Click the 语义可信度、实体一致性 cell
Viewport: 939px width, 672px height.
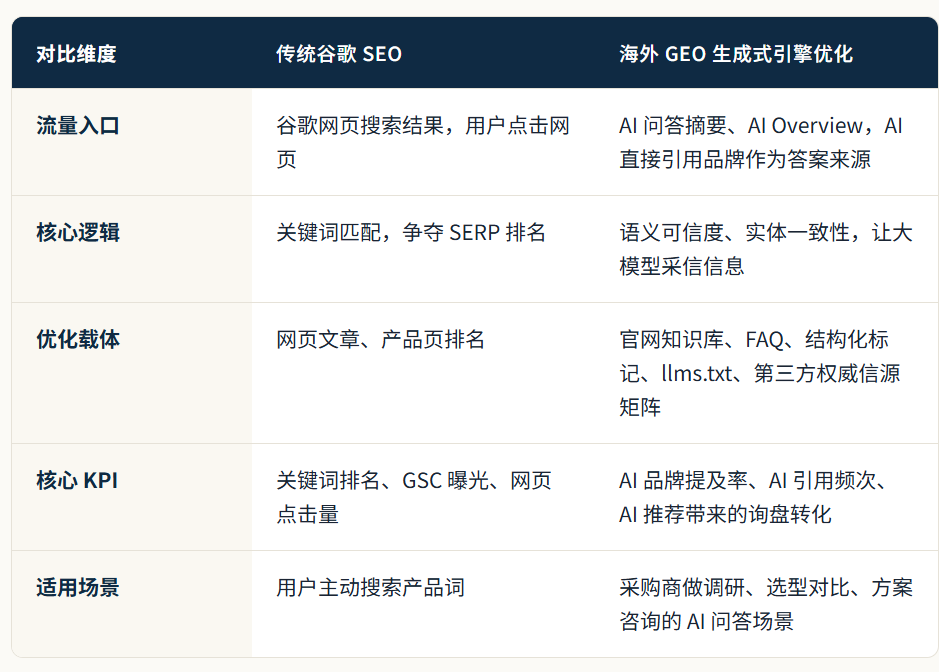tap(766, 249)
